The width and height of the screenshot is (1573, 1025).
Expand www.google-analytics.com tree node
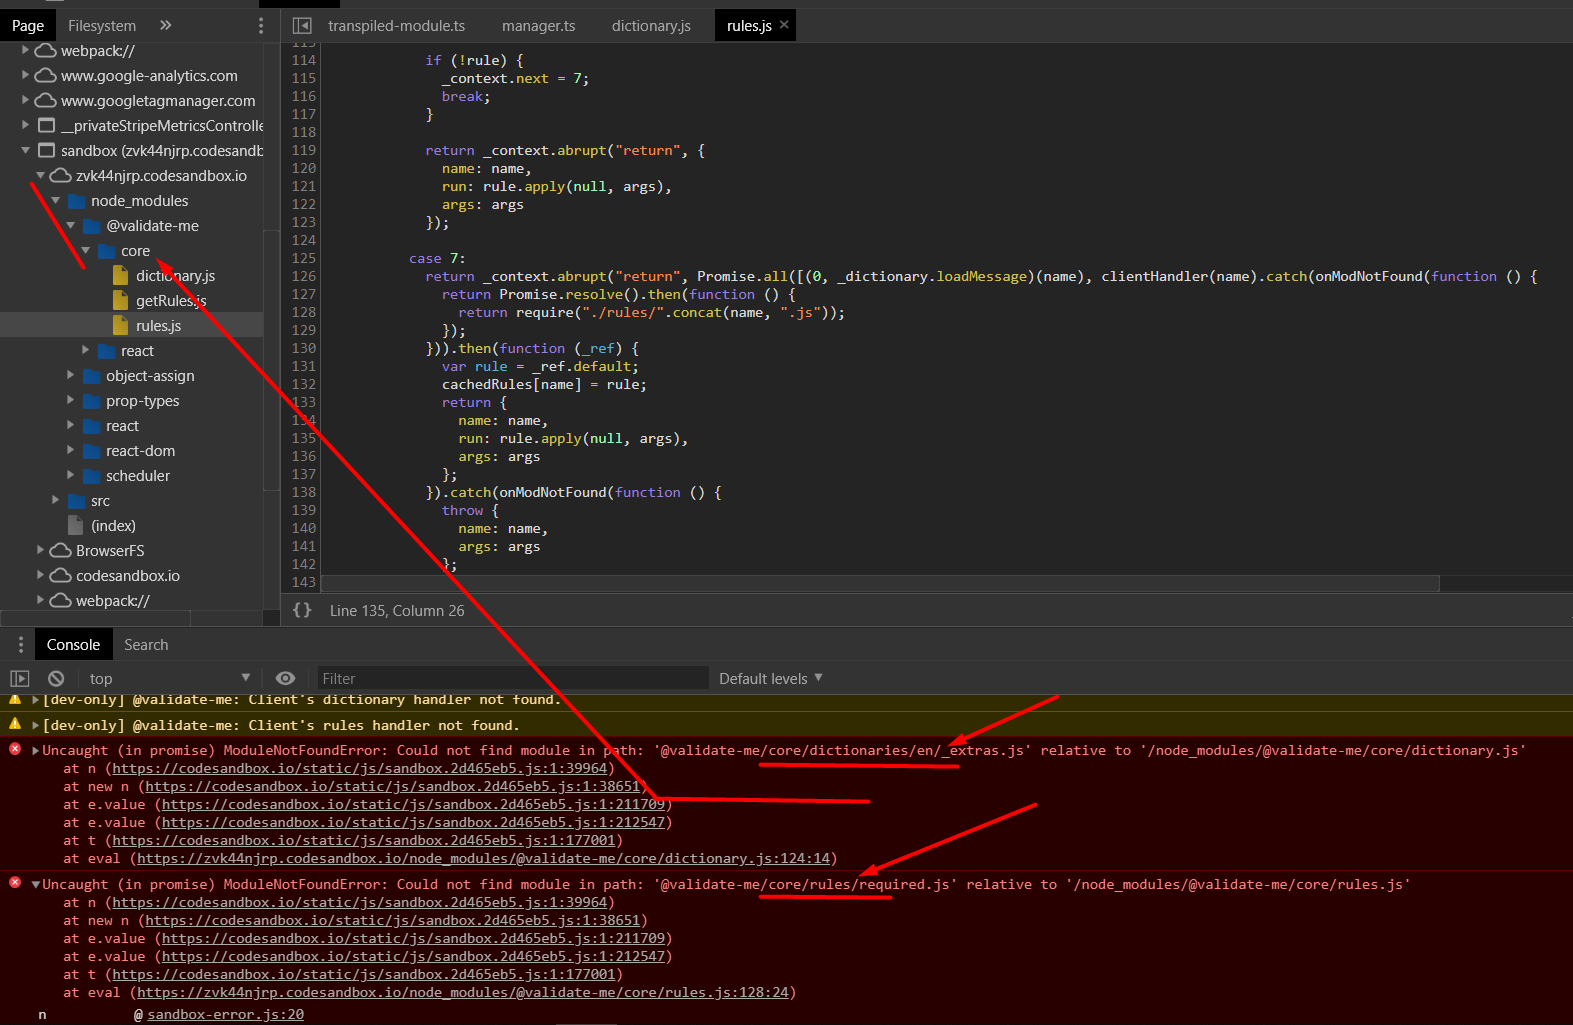[25, 75]
